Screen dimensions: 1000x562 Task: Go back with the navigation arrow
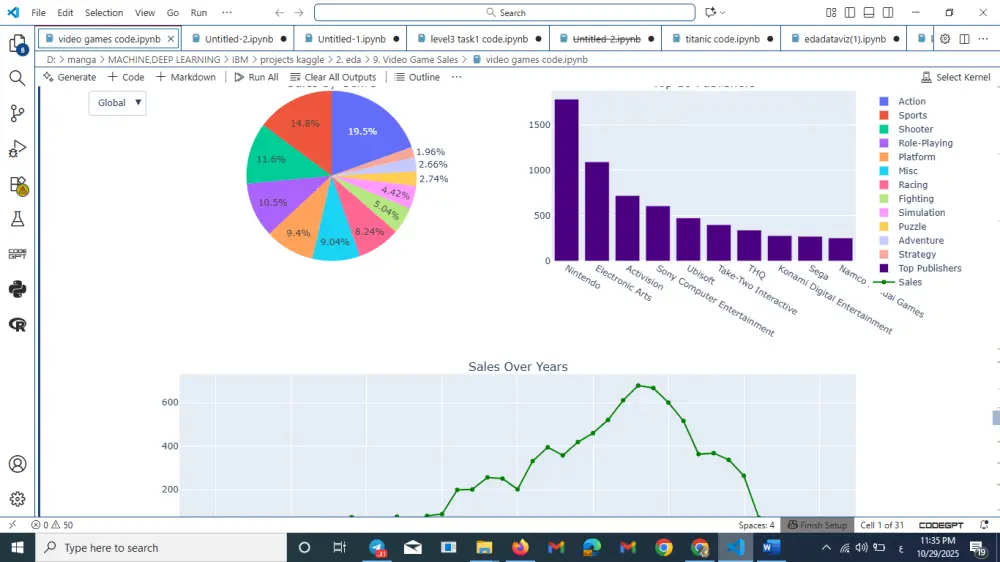coord(279,13)
